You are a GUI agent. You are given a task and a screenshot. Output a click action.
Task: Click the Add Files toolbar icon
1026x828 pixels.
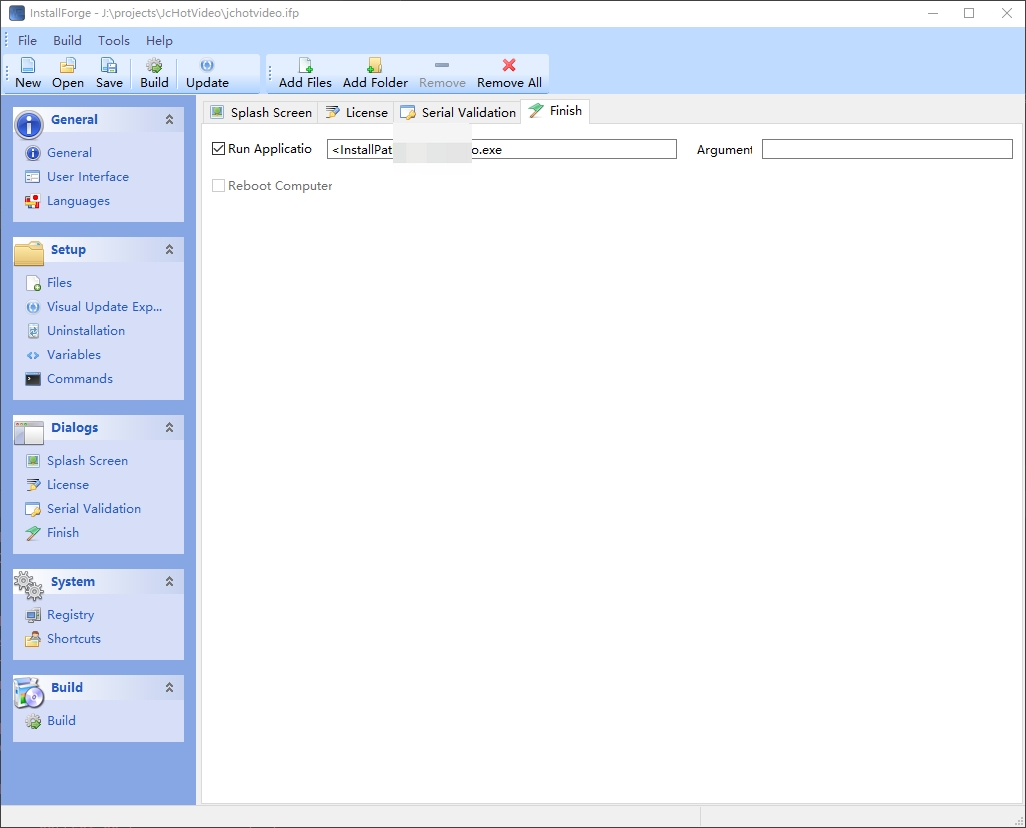305,65
